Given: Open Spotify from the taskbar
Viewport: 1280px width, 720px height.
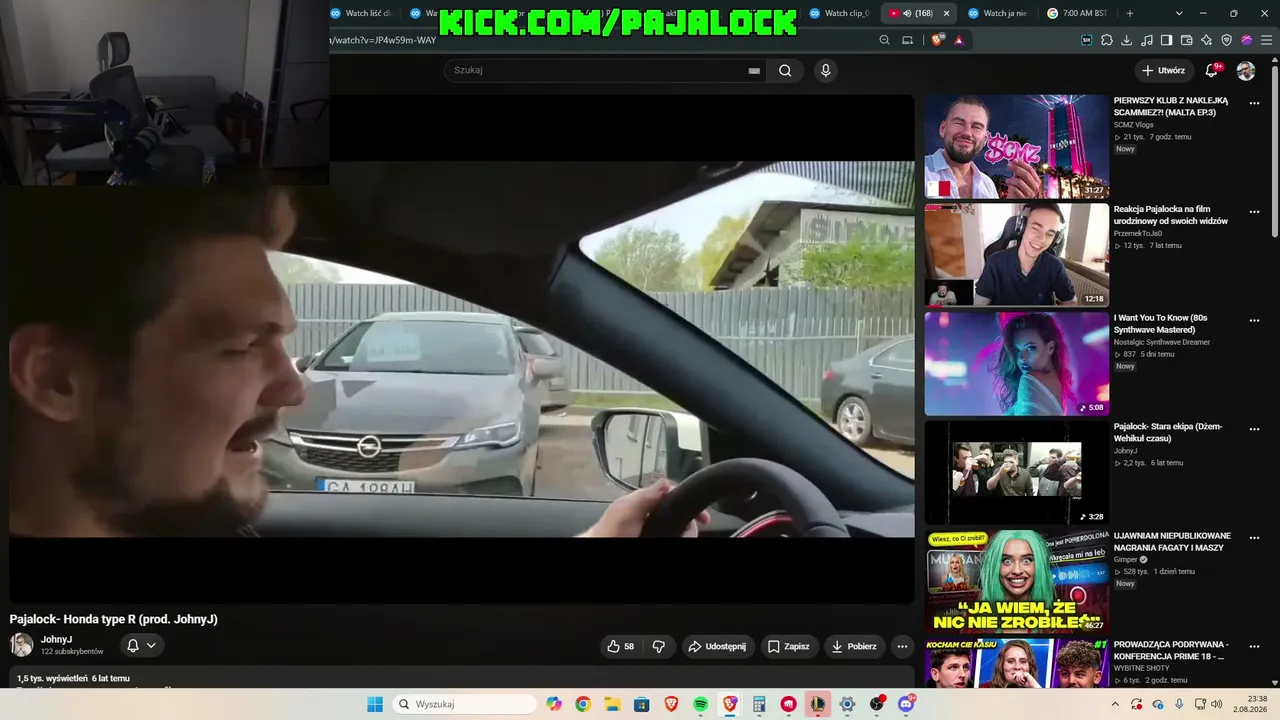Looking at the screenshot, I should (x=700, y=704).
